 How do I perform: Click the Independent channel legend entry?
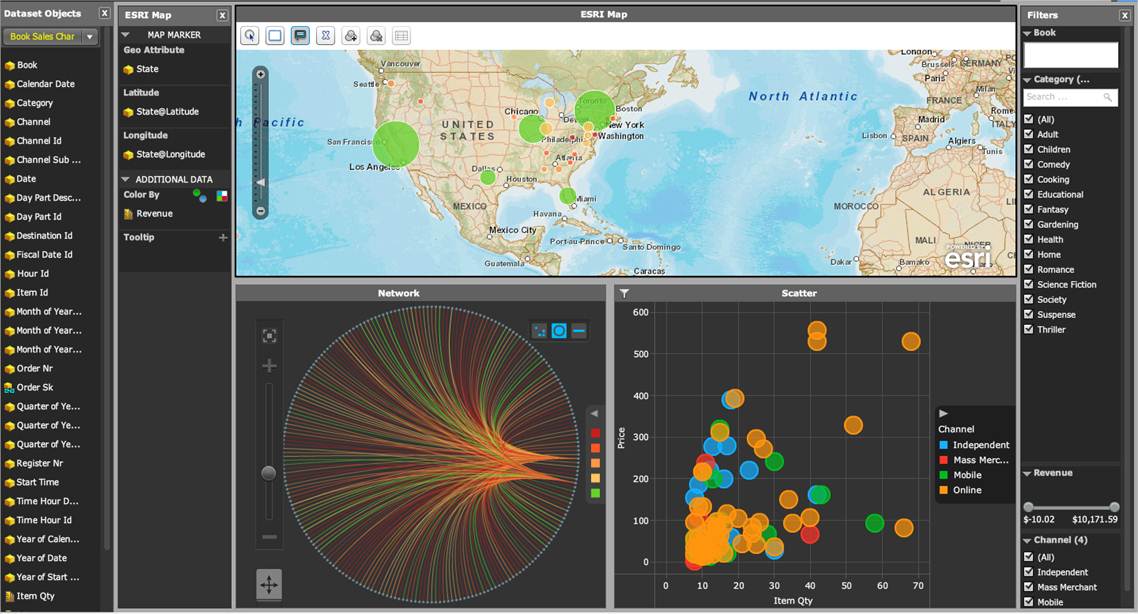tap(975, 445)
